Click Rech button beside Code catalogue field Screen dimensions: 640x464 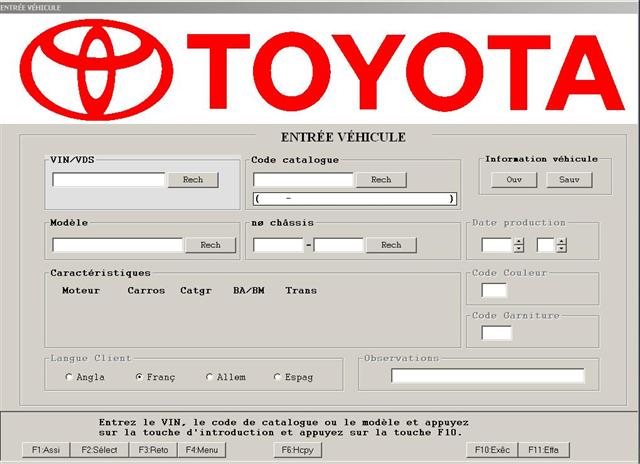381,180
